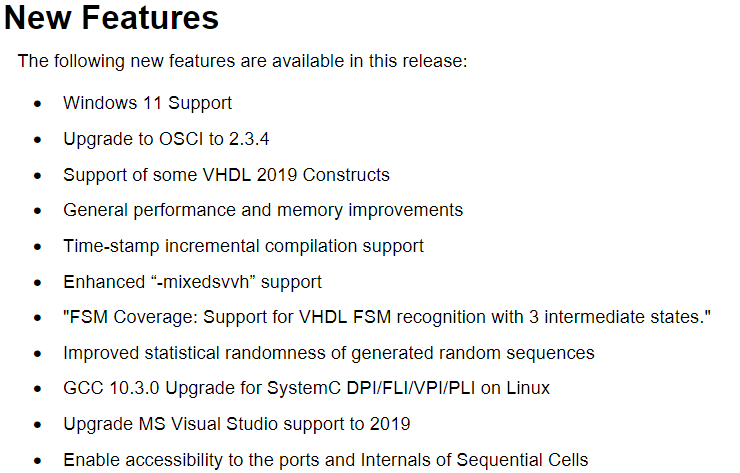Click General performance and memory improvements
740x473 pixels.
[263, 211]
